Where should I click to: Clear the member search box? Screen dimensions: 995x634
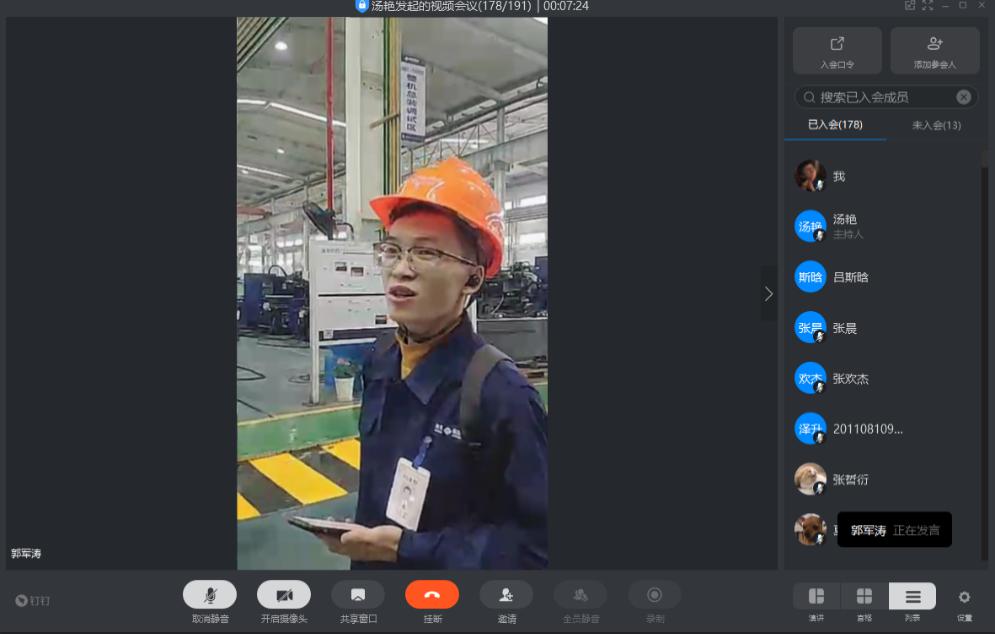[x=963, y=97]
